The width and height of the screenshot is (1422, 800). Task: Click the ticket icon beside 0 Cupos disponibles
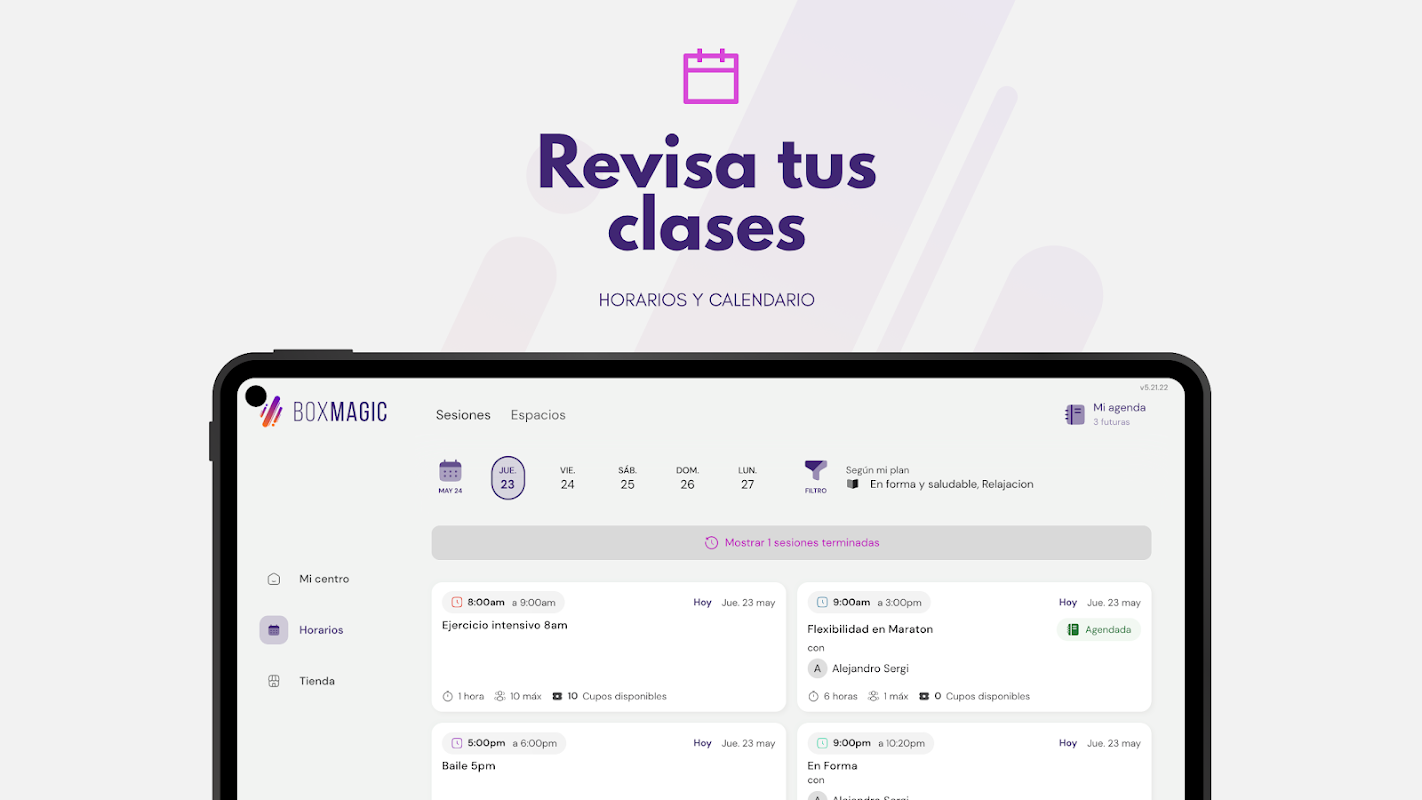point(924,696)
